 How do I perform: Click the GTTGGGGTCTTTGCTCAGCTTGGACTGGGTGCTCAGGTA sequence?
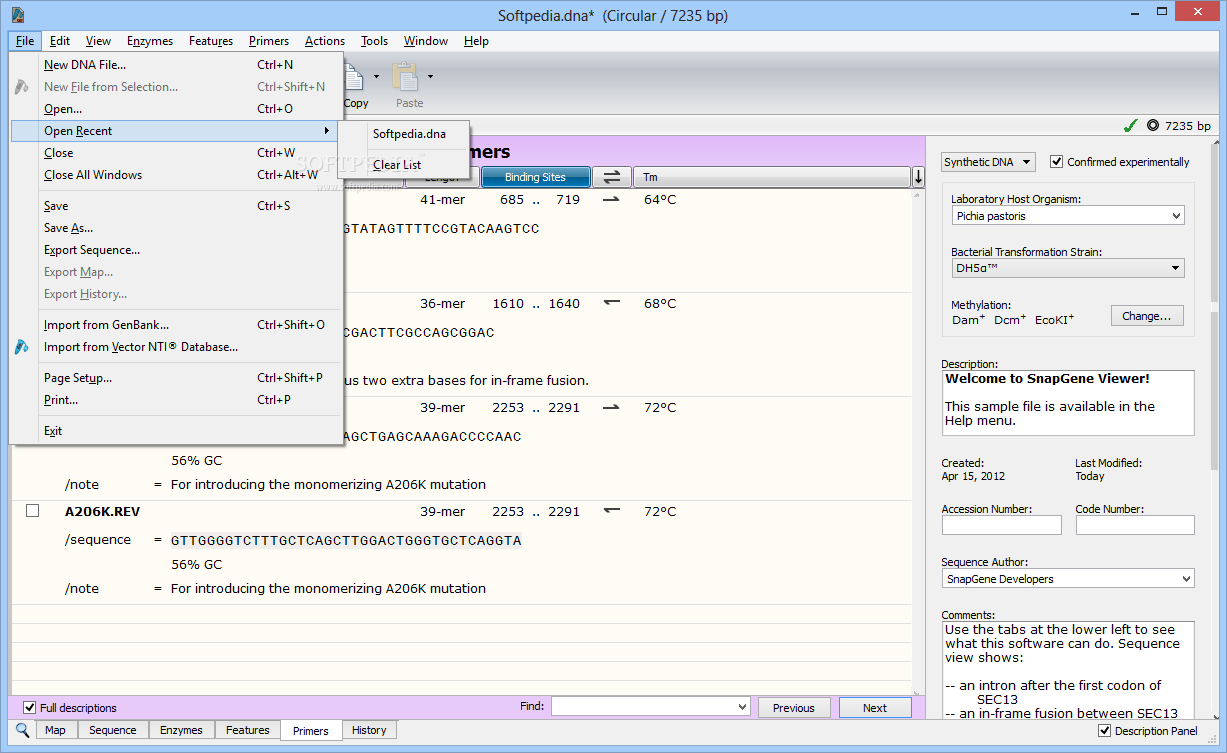(346, 541)
